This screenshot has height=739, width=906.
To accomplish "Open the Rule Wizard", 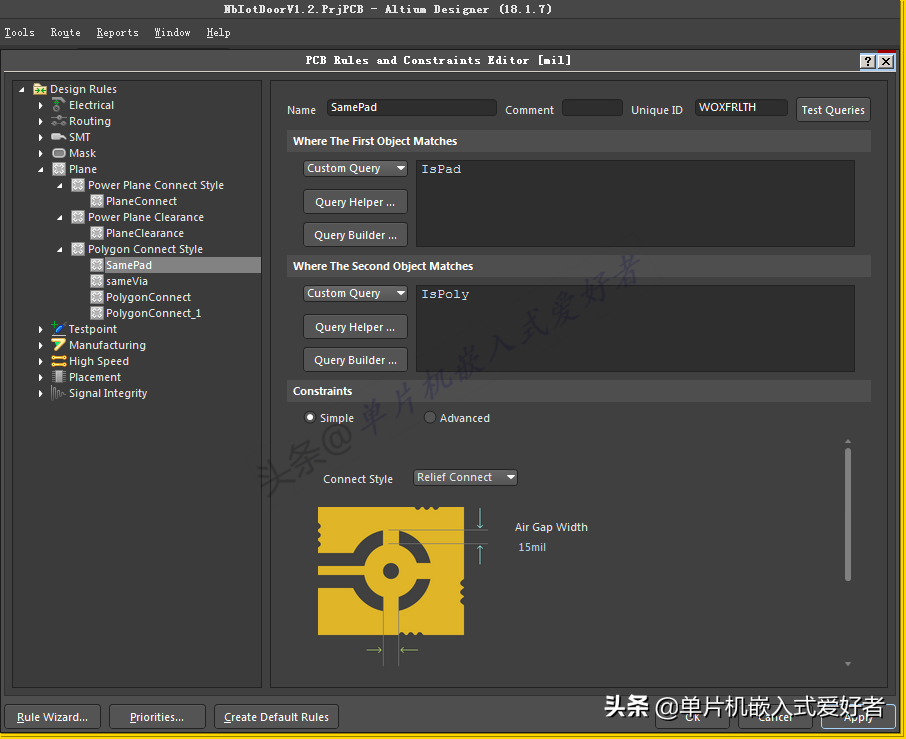I will 52,717.
